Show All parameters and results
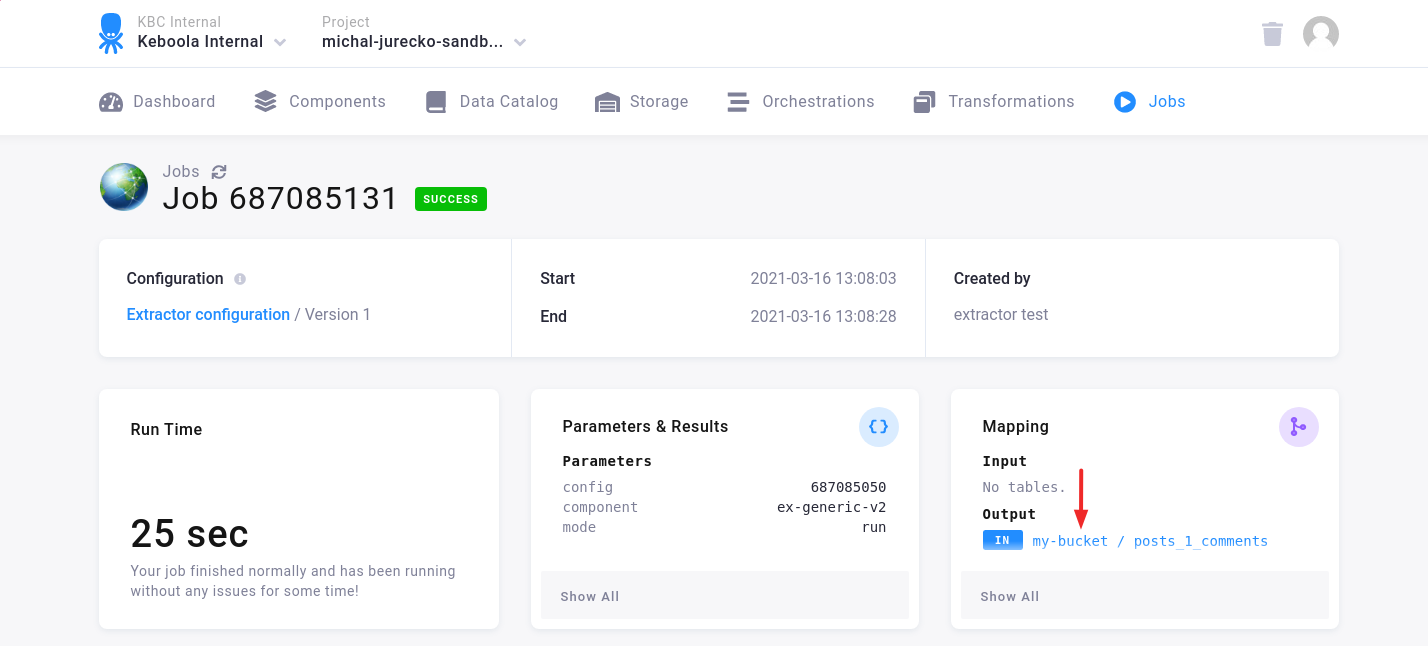1428x646 pixels. pyautogui.click(x=725, y=596)
